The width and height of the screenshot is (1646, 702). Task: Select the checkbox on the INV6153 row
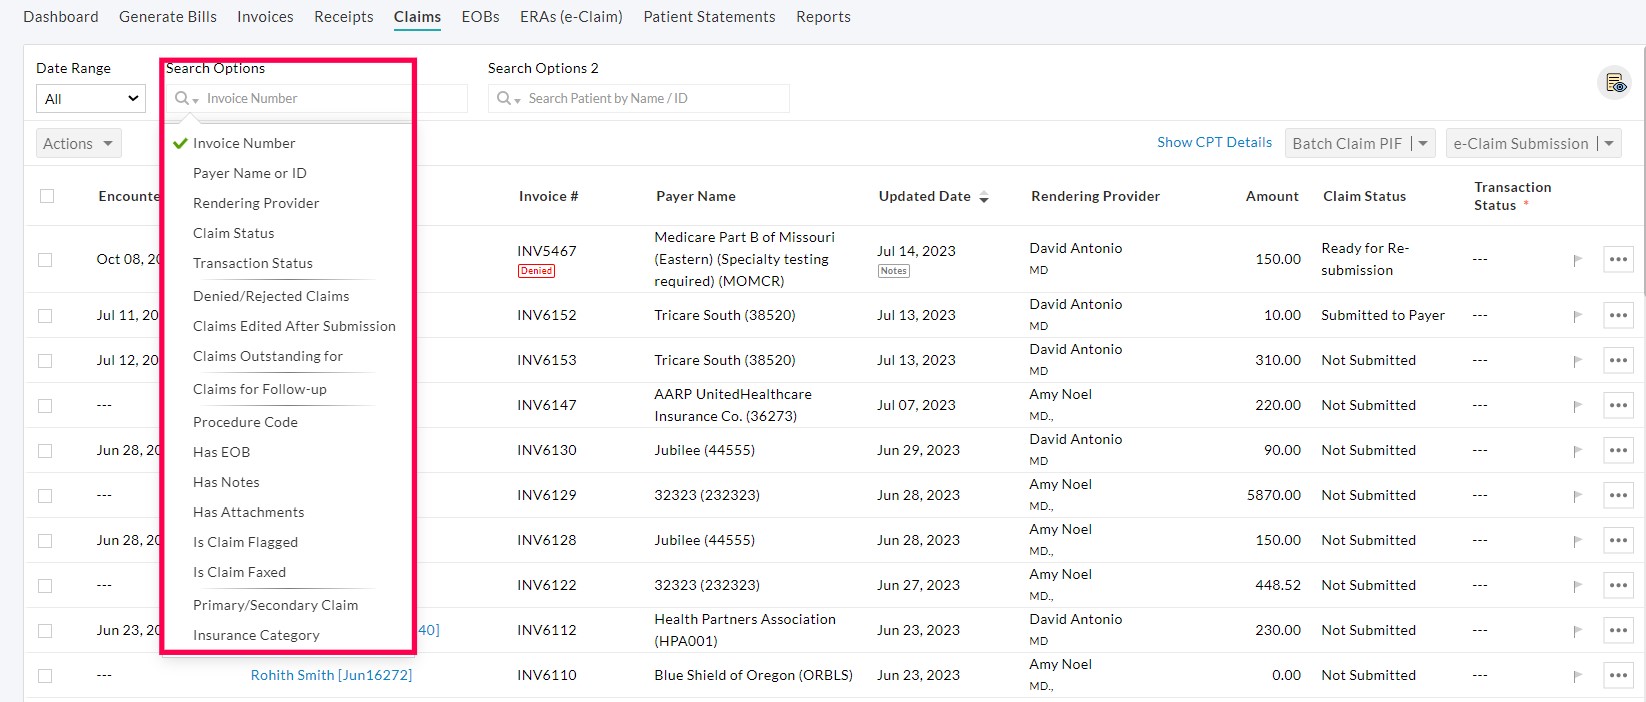click(45, 360)
